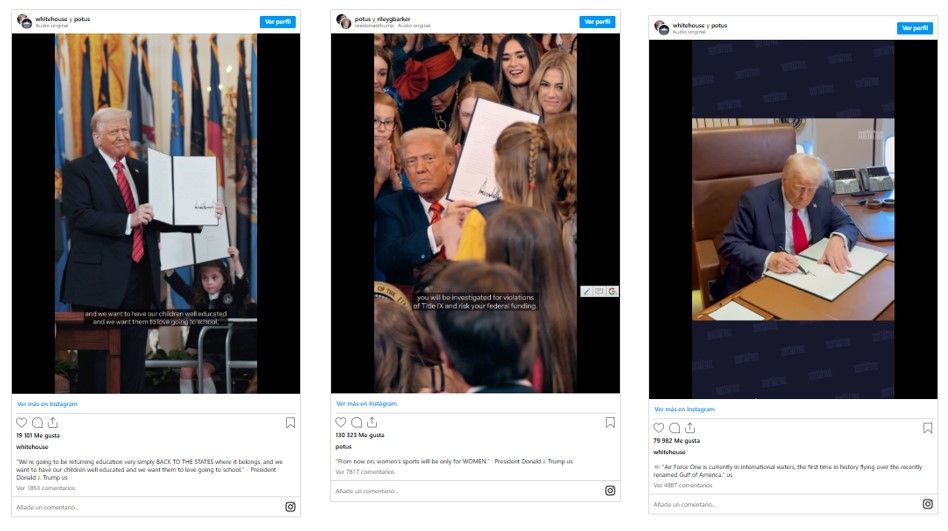
Task: Bookmark the Air Force One post
Action: click(x=927, y=428)
